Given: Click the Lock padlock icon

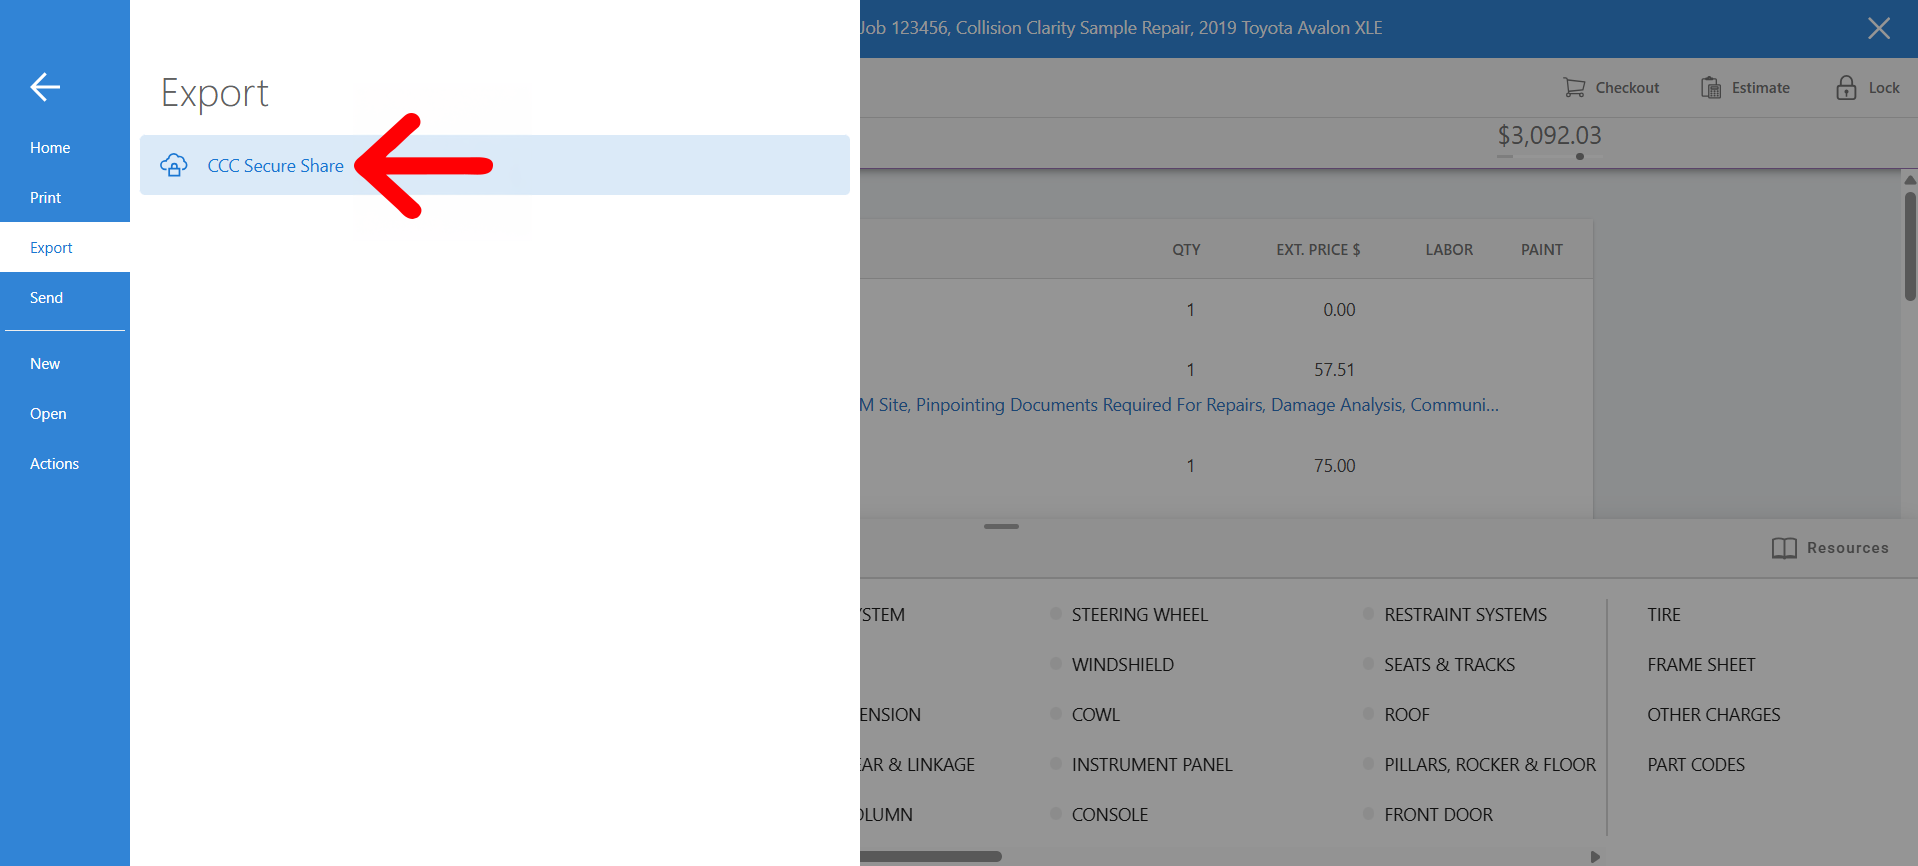Looking at the screenshot, I should 1846,88.
